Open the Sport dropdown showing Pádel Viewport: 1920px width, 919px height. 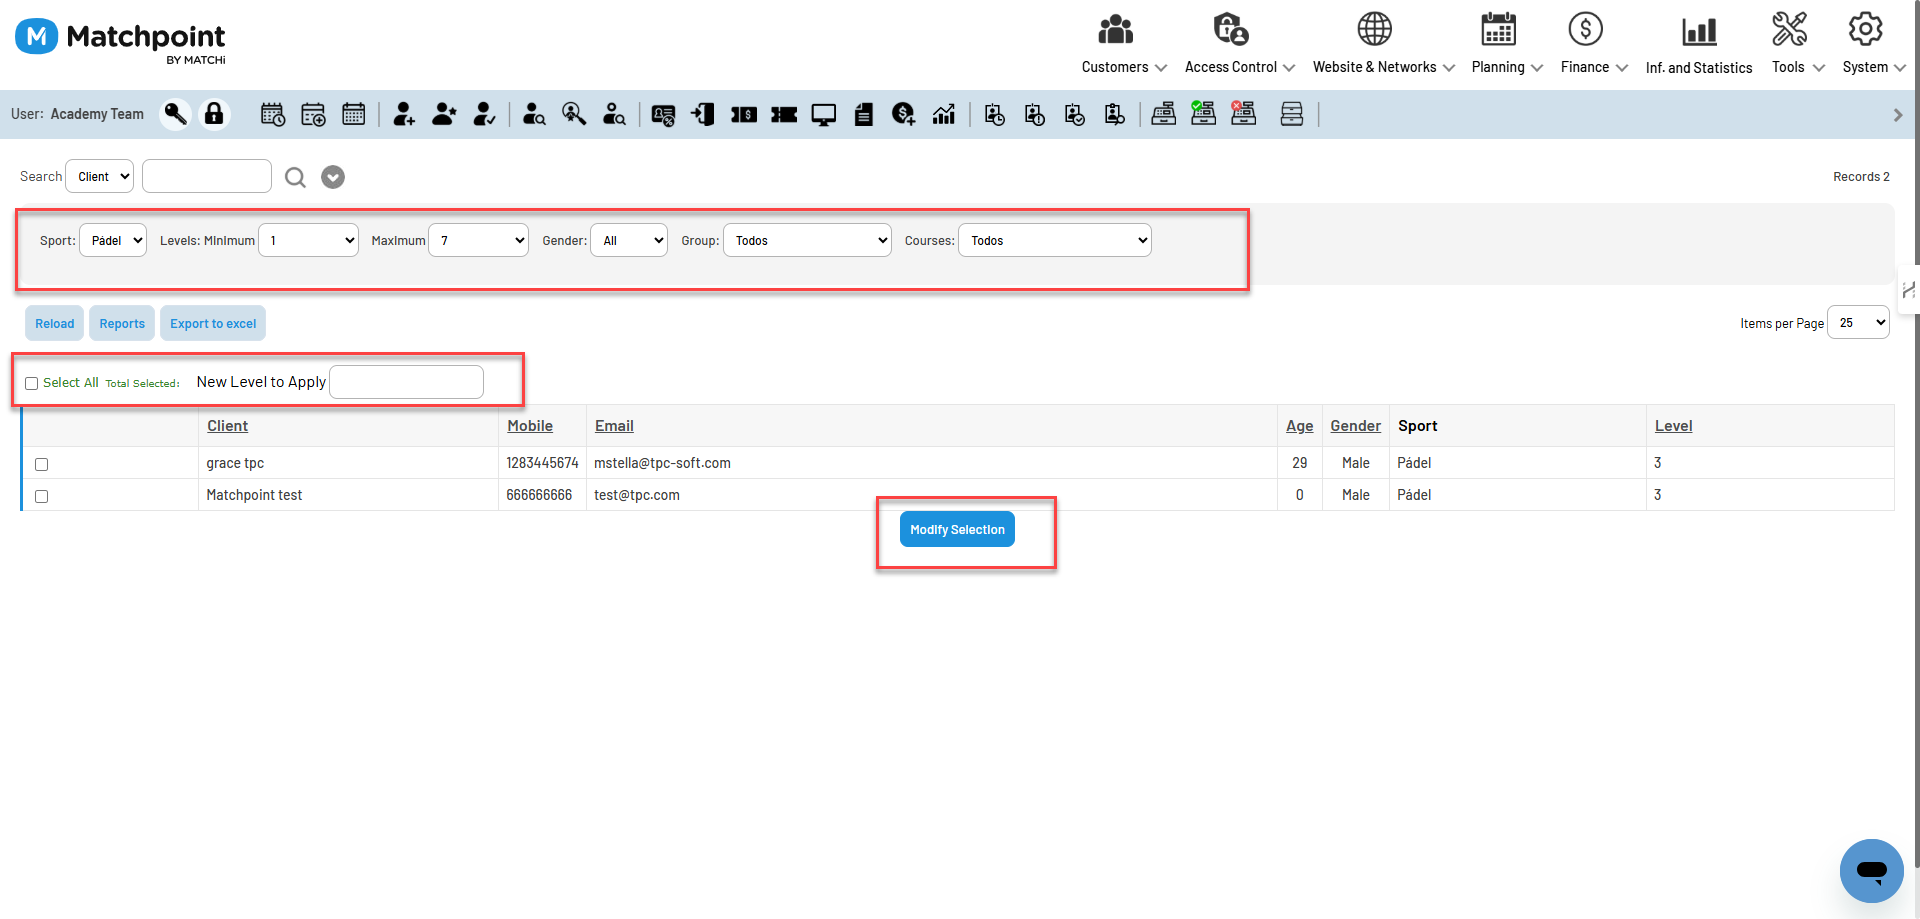pyautogui.click(x=113, y=241)
